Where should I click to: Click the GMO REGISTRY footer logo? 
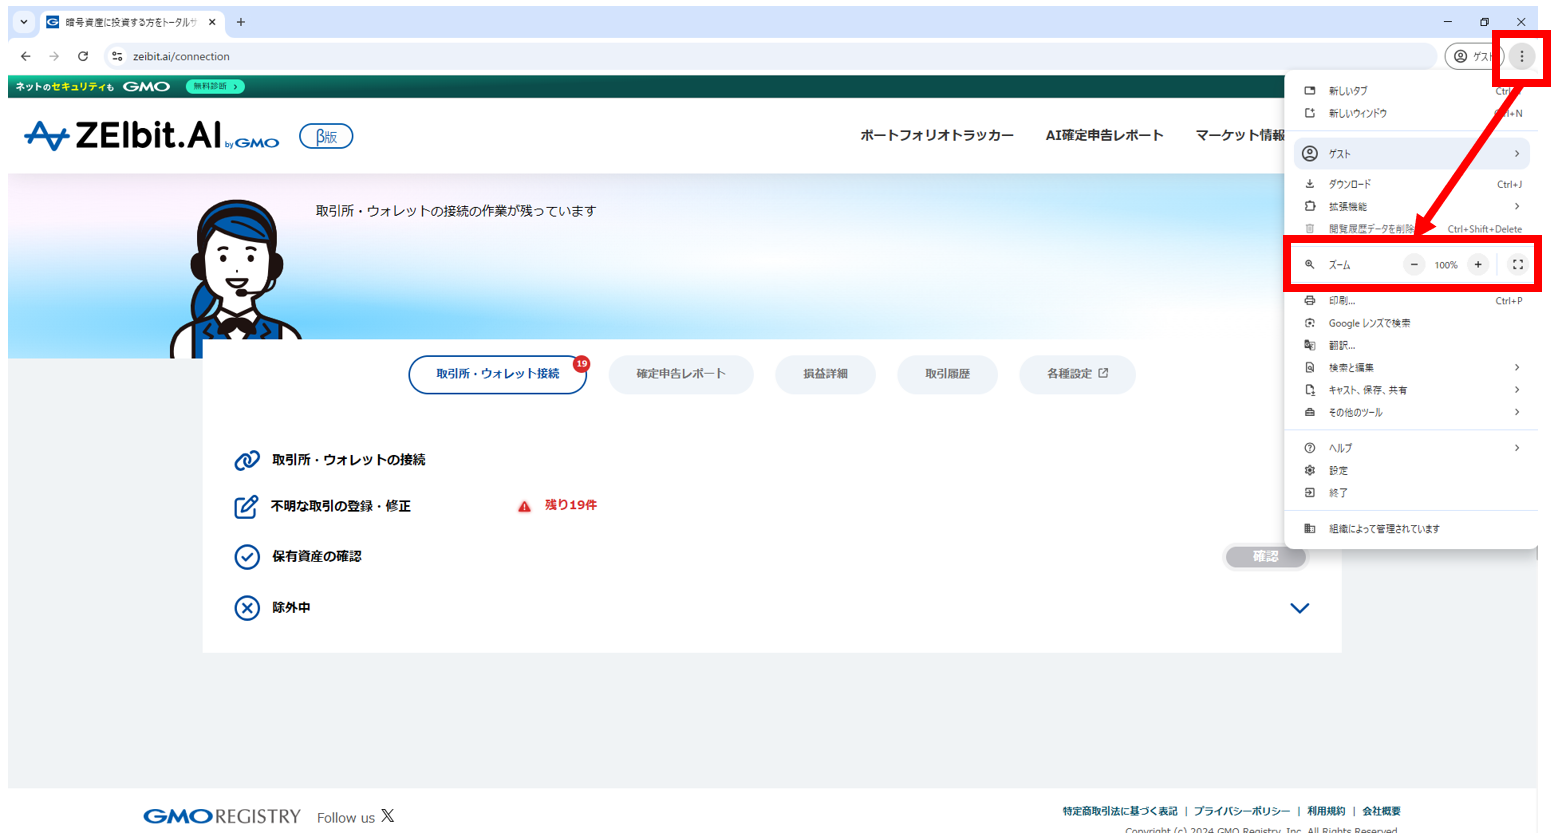pyautogui.click(x=222, y=816)
